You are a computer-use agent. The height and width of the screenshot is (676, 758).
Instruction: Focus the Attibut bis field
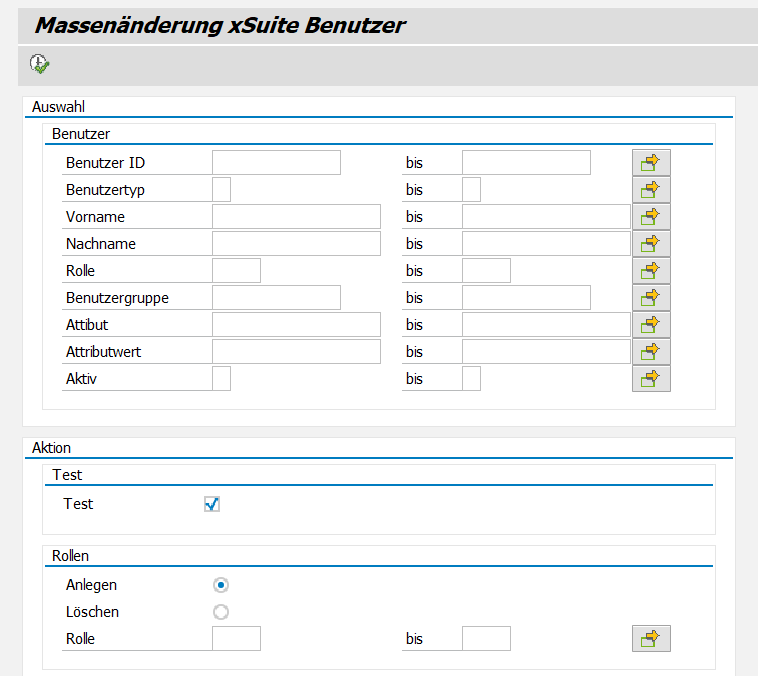click(x=546, y=324)
